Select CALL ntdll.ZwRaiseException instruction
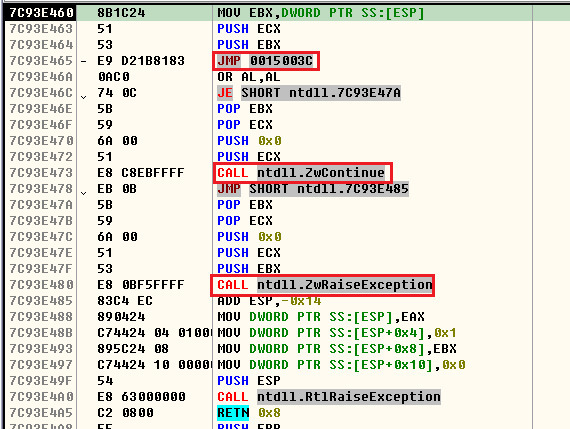This screenshot has height=429, width=570. point(325,285)
